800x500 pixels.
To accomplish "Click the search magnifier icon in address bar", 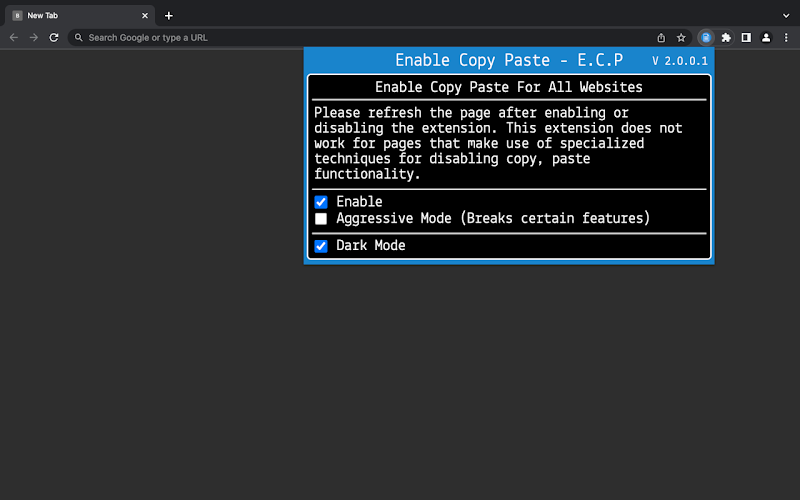I will click(x=79, y=38).
